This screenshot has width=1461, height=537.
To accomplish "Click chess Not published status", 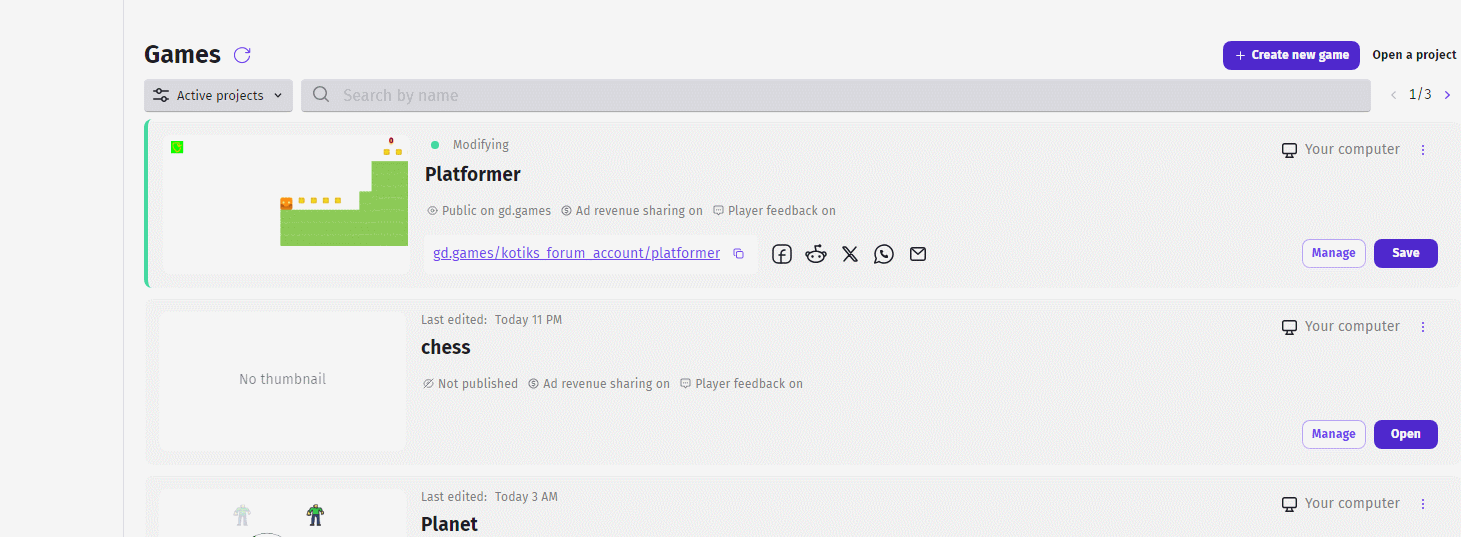I will (470, 384).
